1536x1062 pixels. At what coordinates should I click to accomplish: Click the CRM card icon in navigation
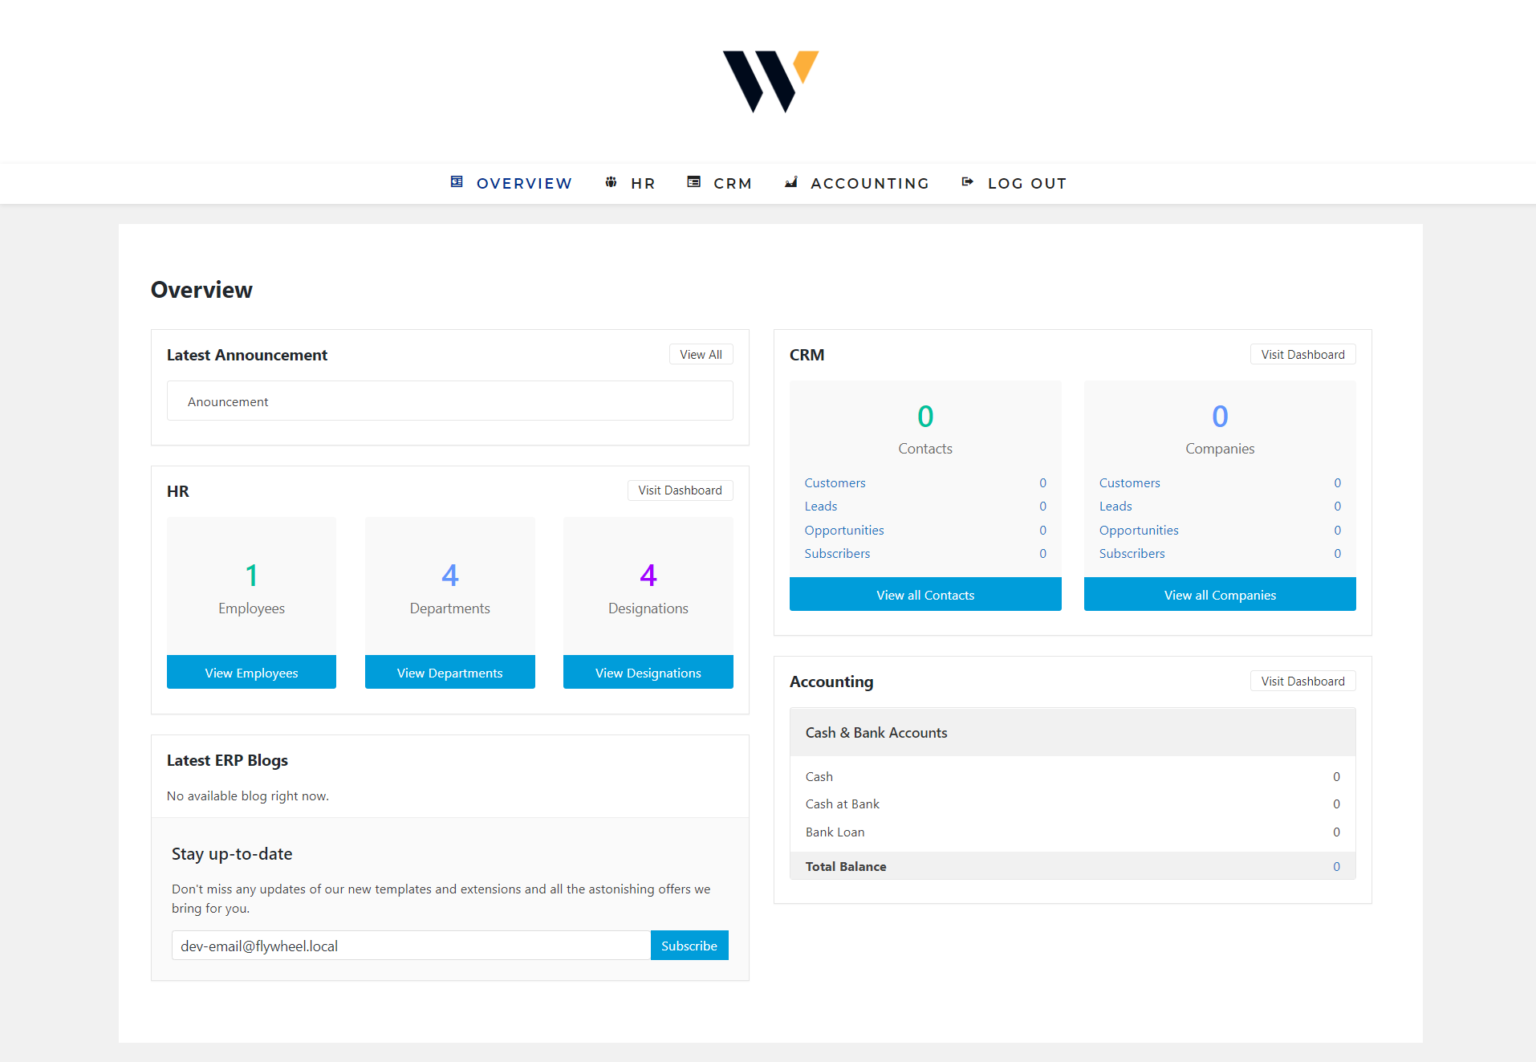coord(694,182)
